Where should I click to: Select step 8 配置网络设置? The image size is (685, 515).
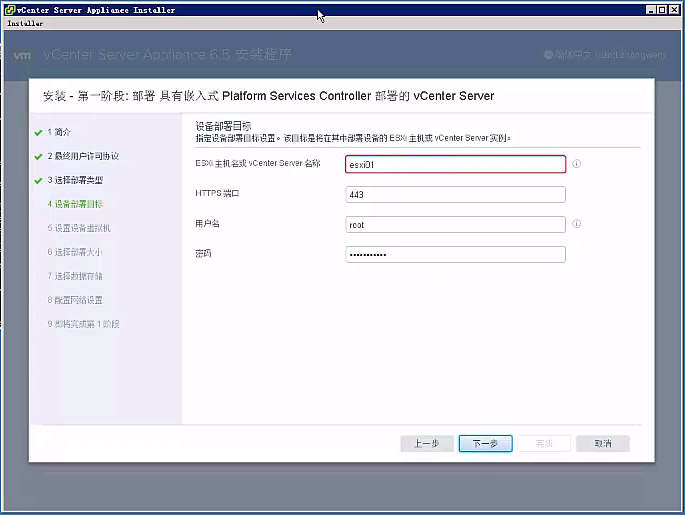click(75, 300)
